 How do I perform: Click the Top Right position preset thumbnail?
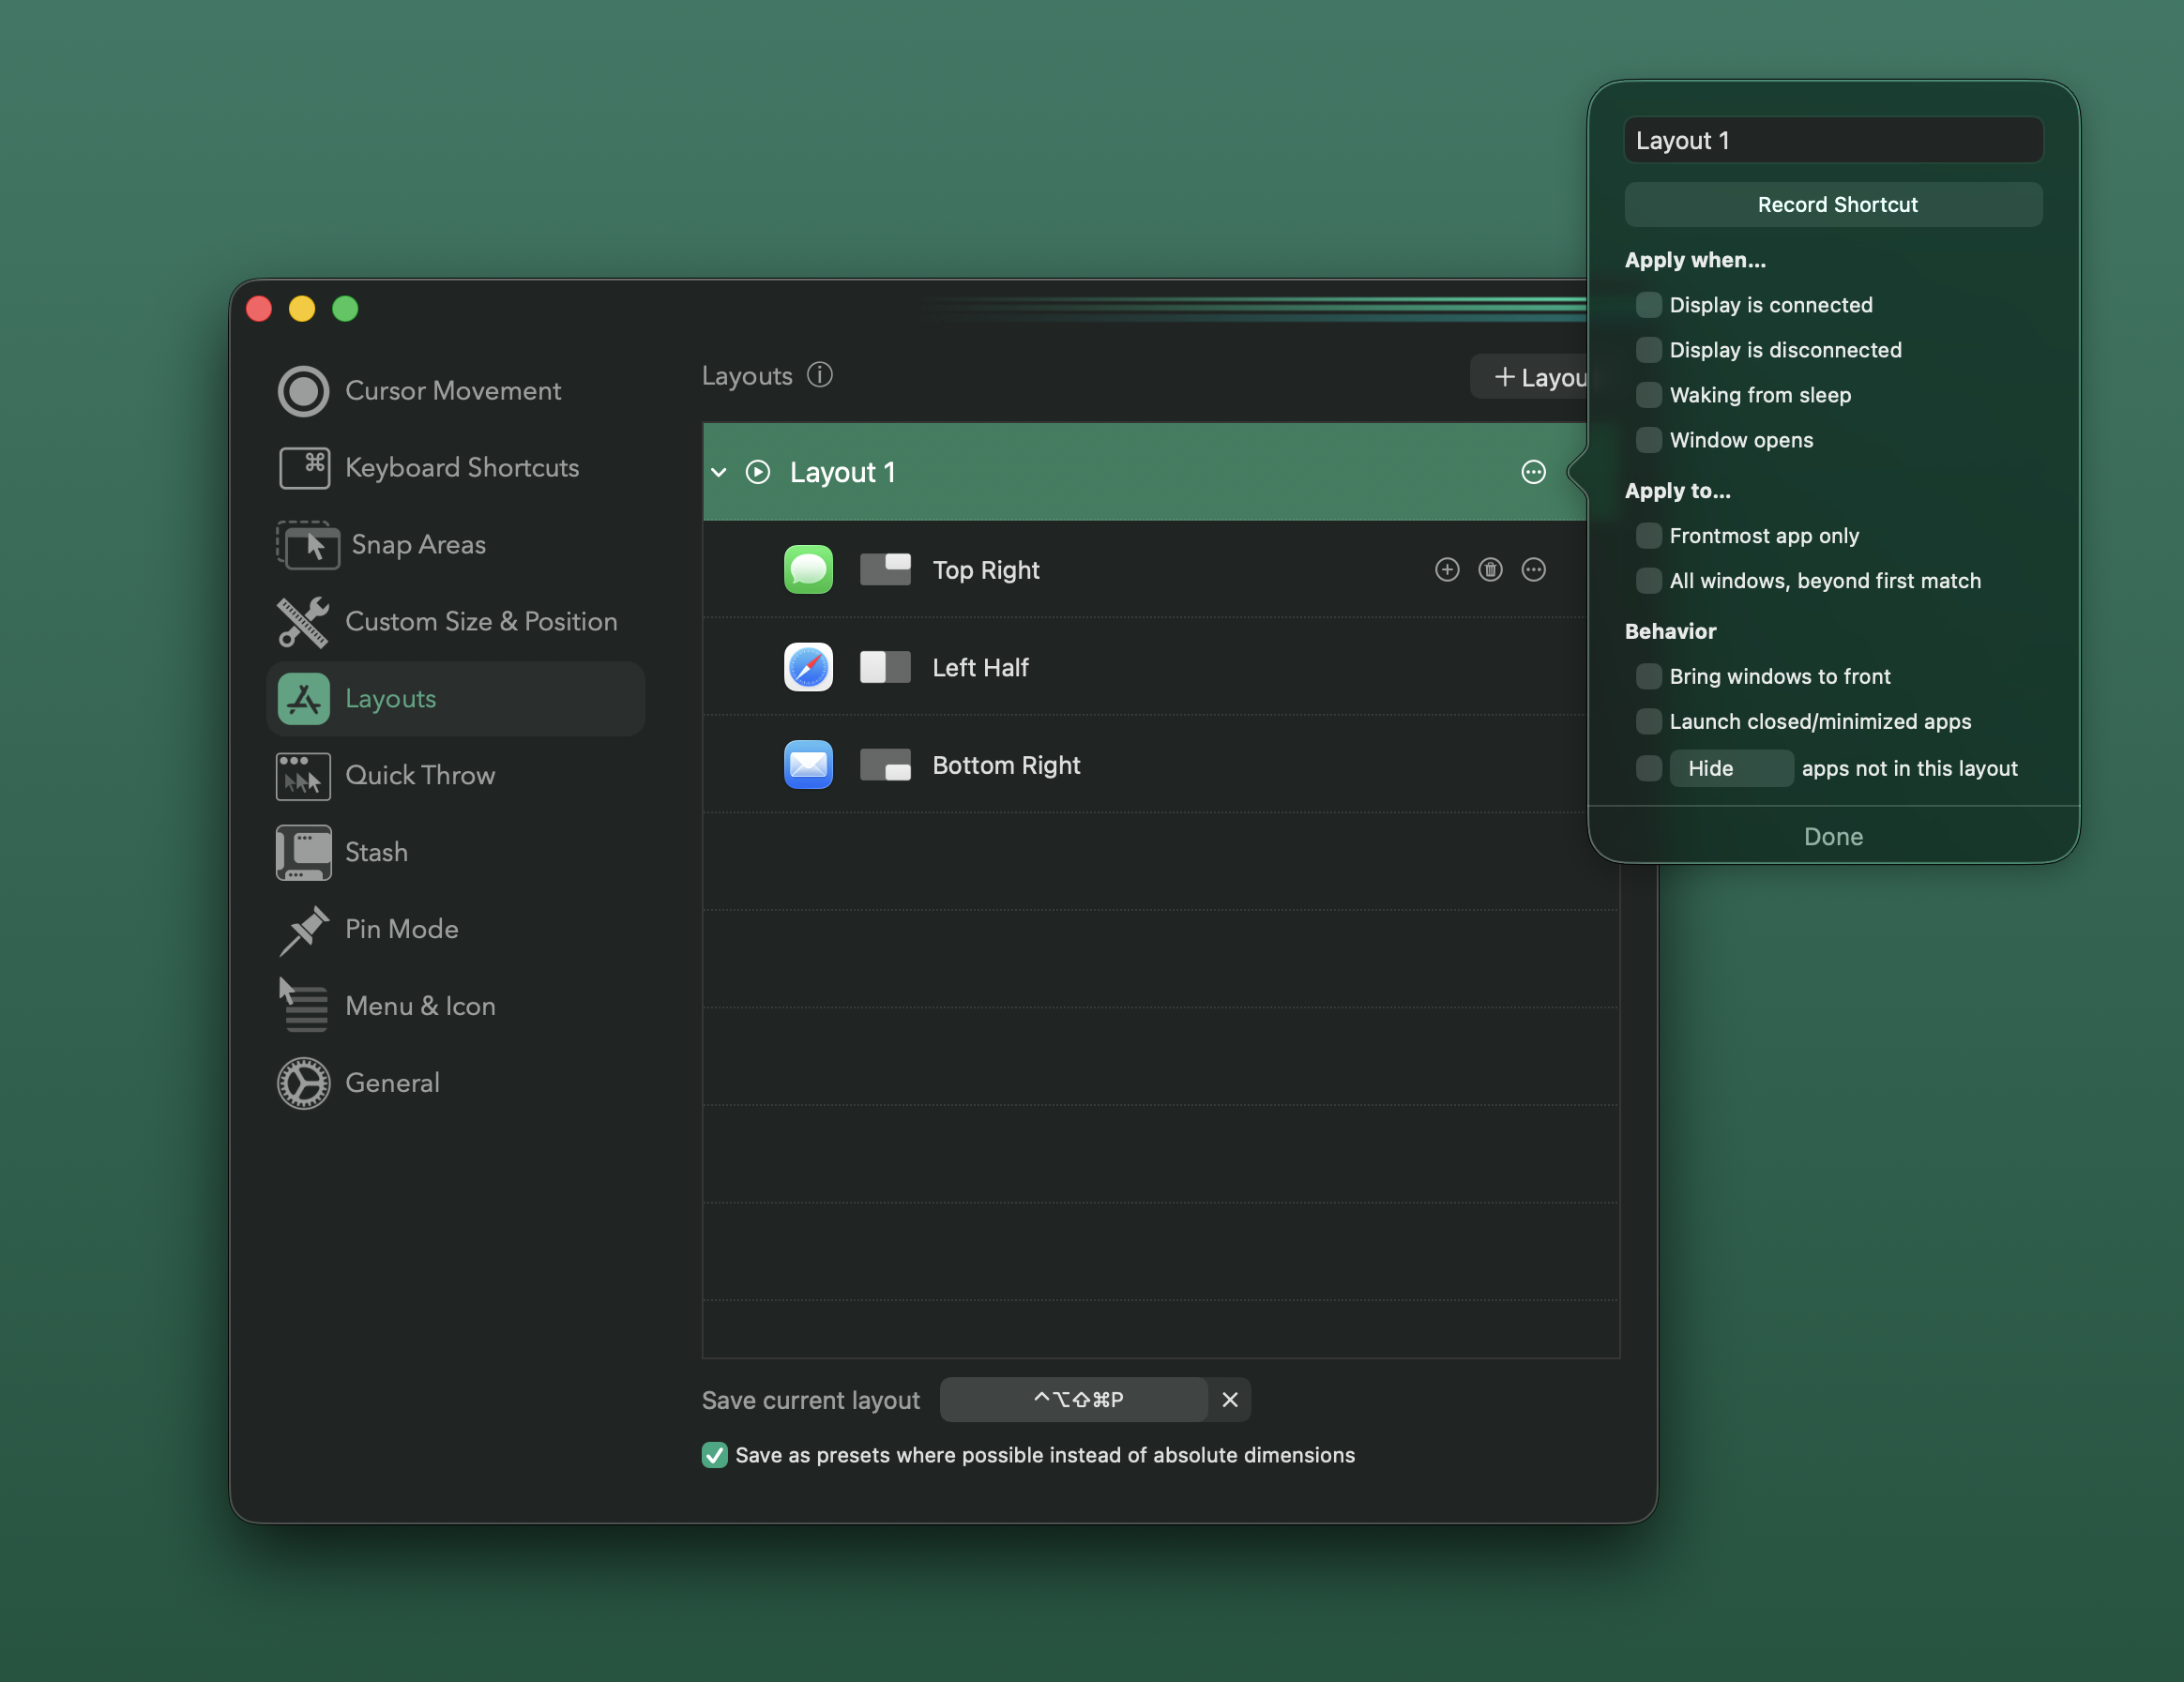coord(885,570)
